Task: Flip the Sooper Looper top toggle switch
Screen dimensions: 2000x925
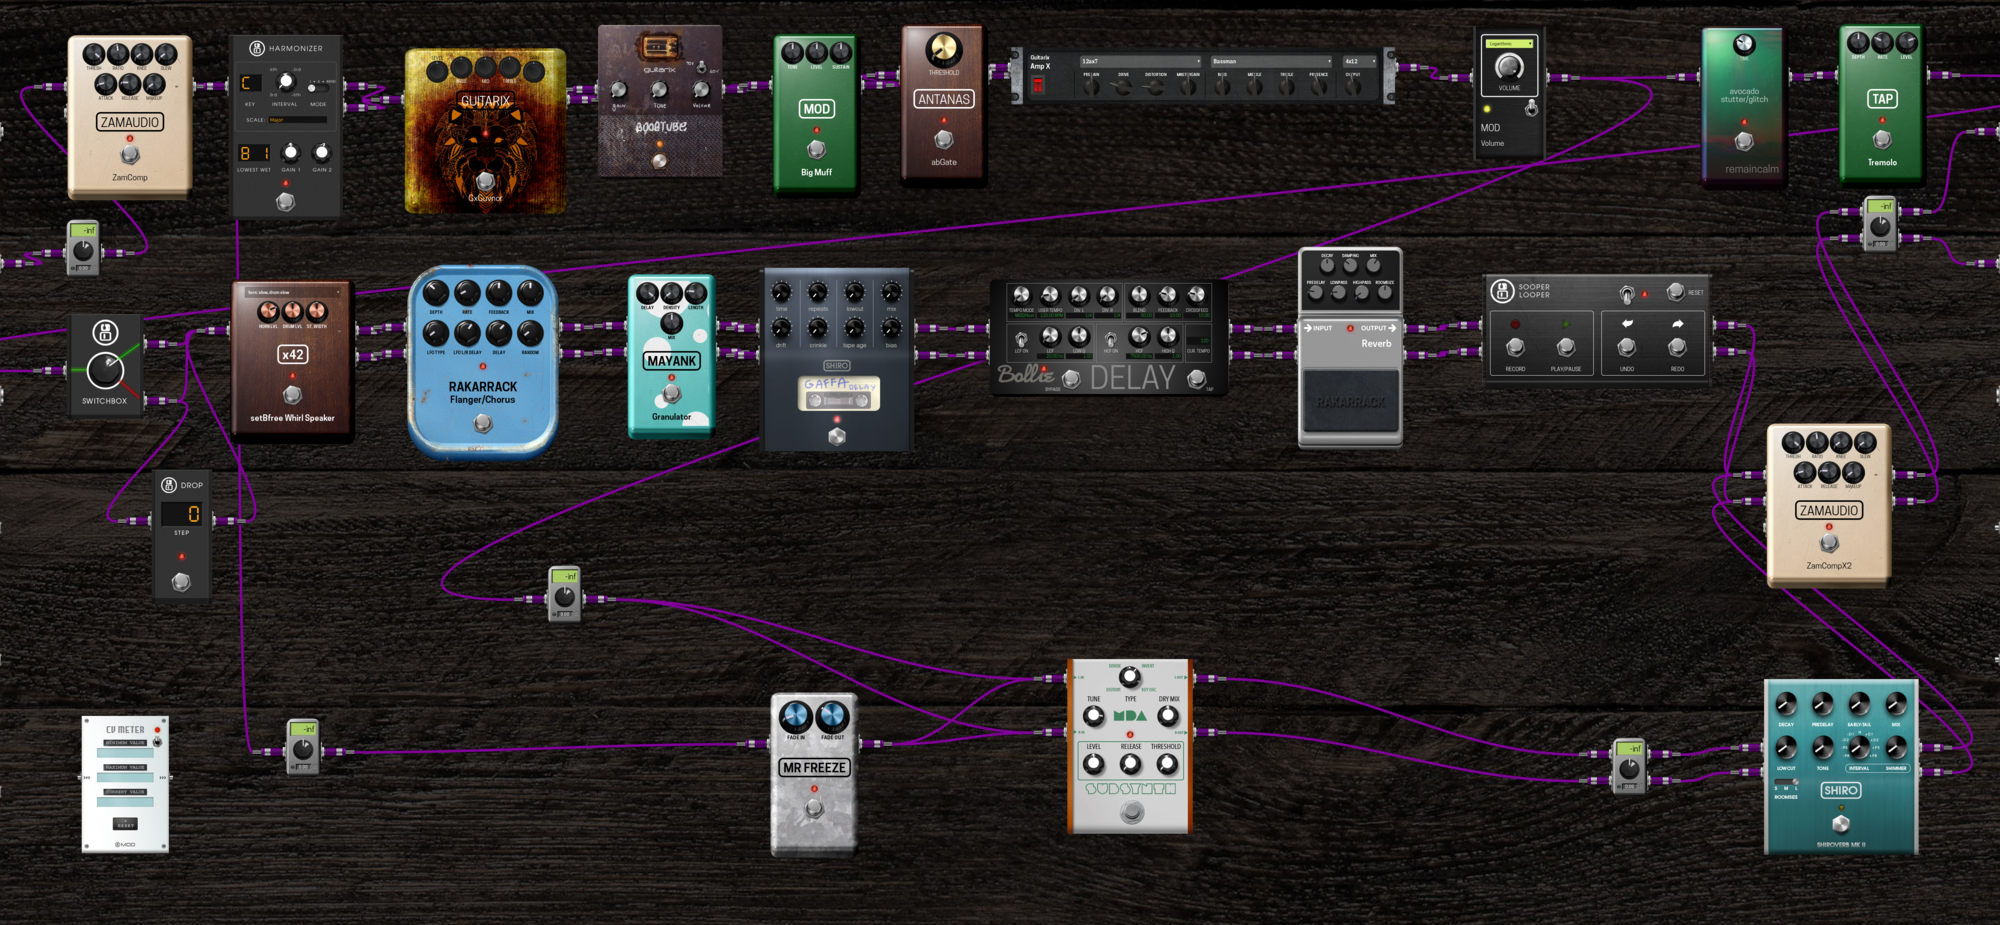Action: tap(1627, 294)
